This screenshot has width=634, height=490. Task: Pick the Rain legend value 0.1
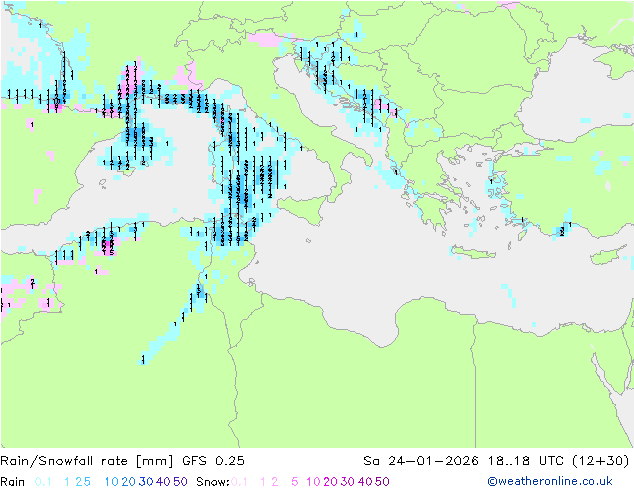tap(43, 482)
